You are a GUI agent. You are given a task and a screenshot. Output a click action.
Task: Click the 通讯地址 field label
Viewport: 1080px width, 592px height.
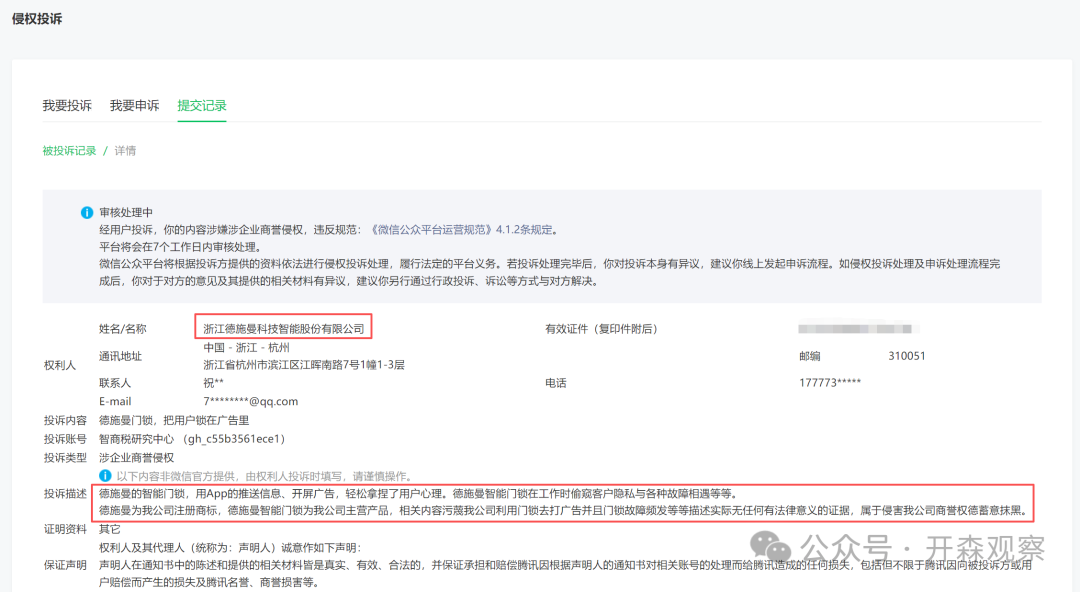[x=121, y=356]
